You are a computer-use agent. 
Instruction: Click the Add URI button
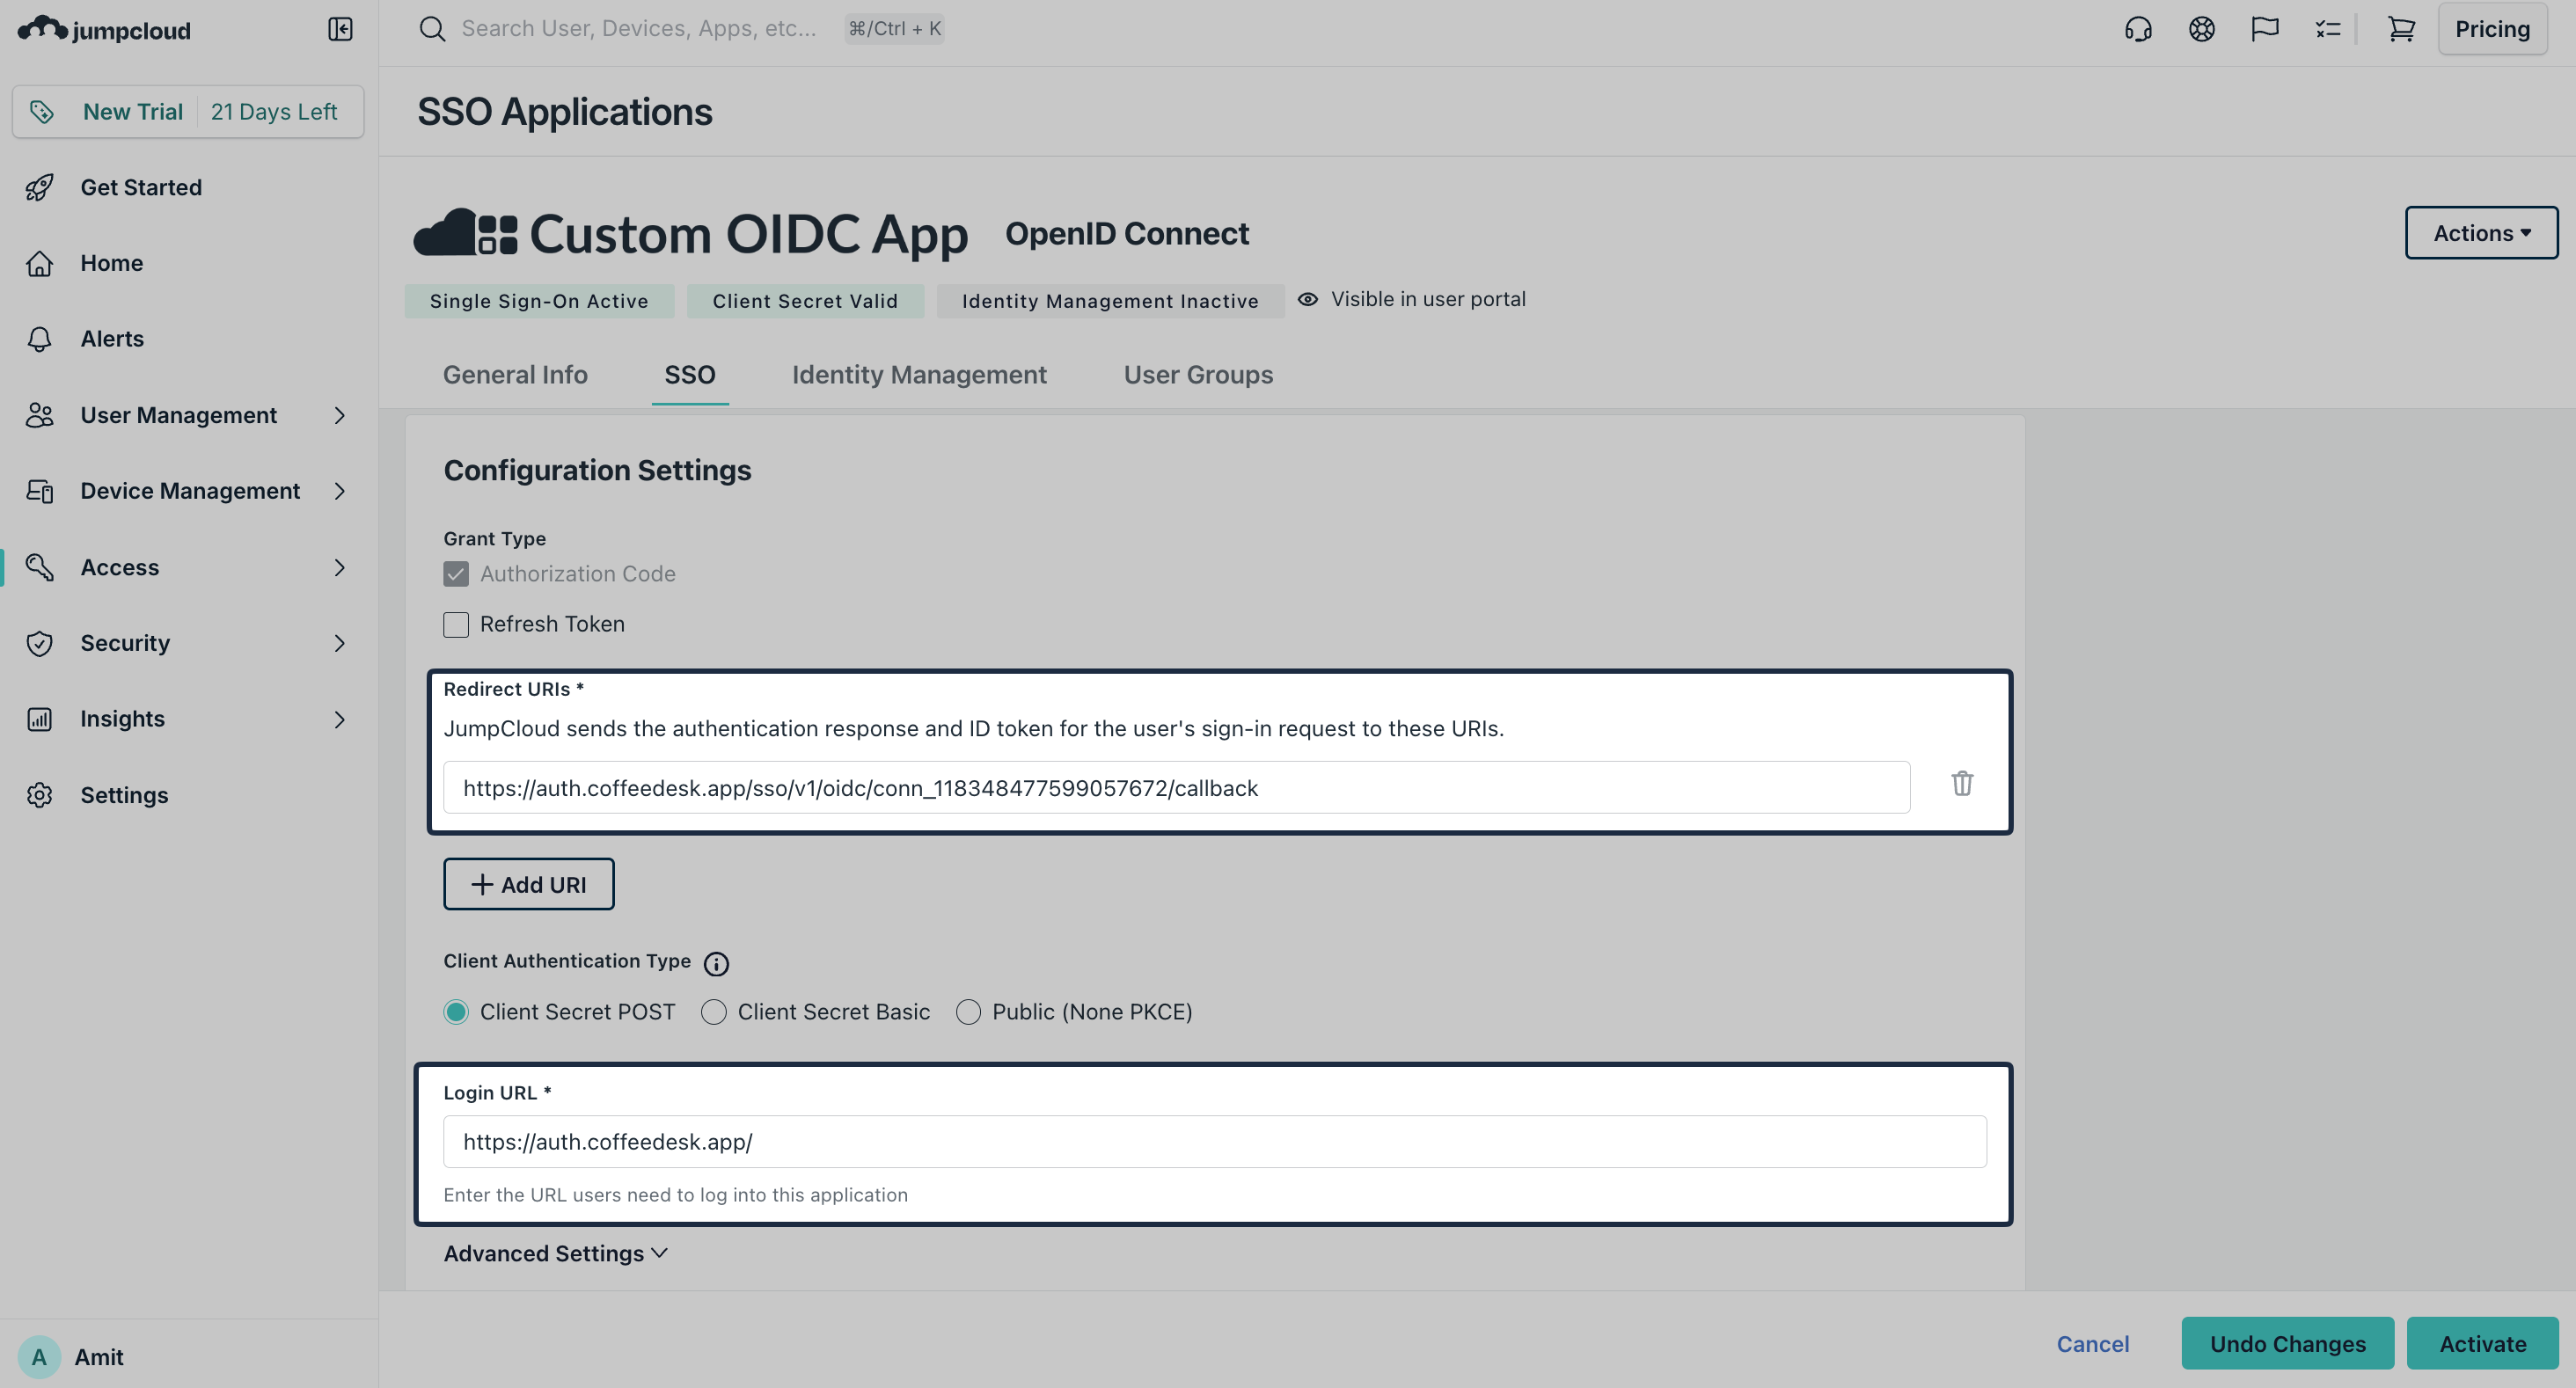[x=528, y=883]
